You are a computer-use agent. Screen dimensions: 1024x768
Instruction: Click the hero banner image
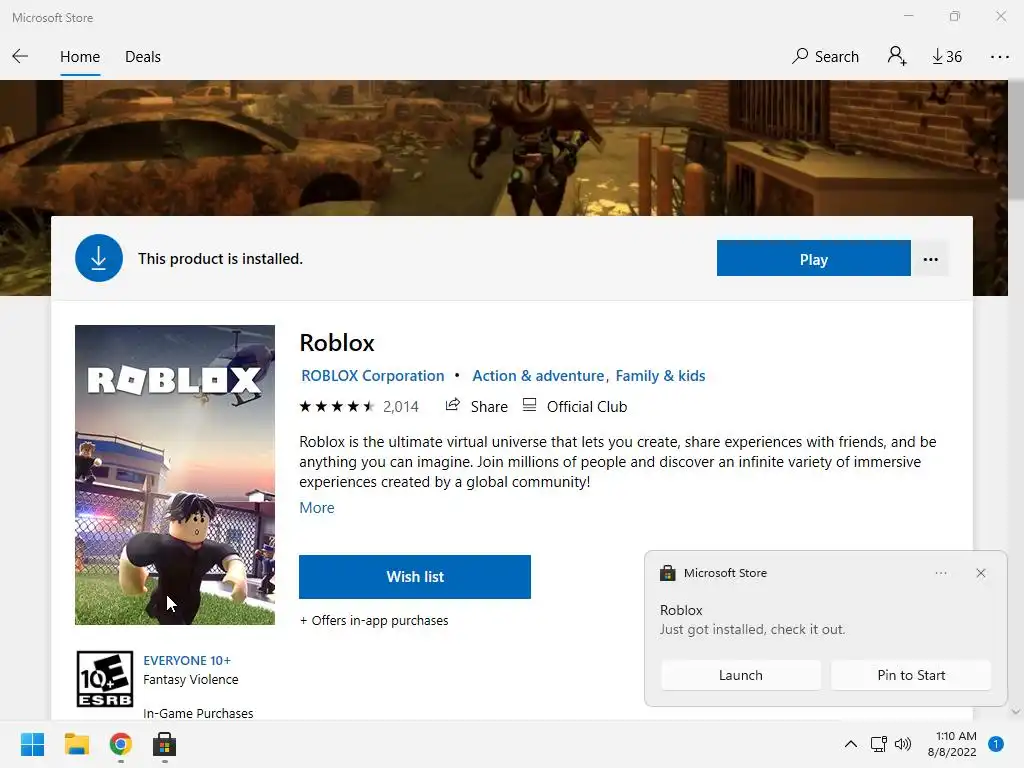coord(504,148)
